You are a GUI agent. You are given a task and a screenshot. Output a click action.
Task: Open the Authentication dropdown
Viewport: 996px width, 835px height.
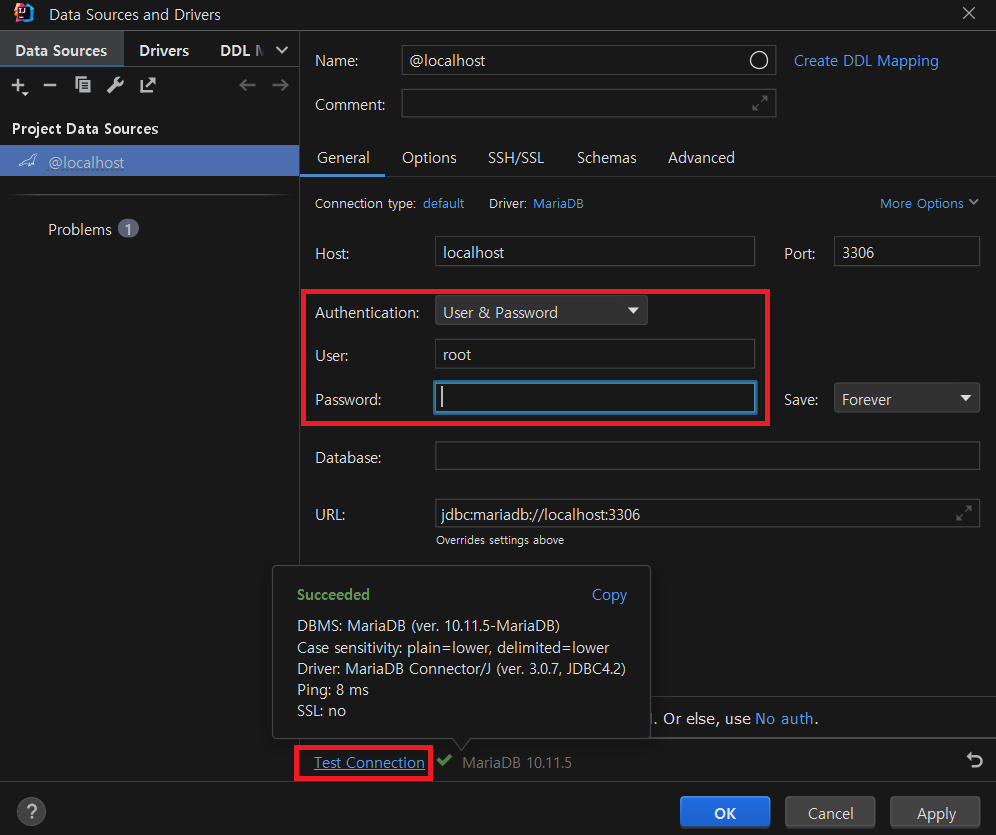(541, 311)
